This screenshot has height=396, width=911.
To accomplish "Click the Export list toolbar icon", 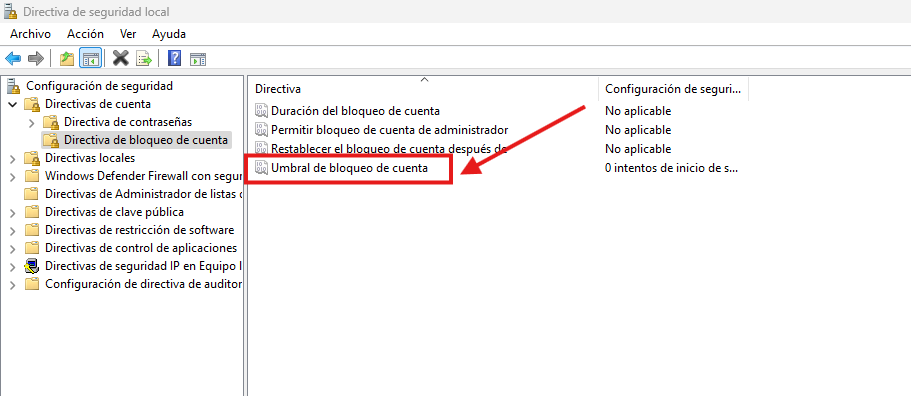I will click(144, 58).
